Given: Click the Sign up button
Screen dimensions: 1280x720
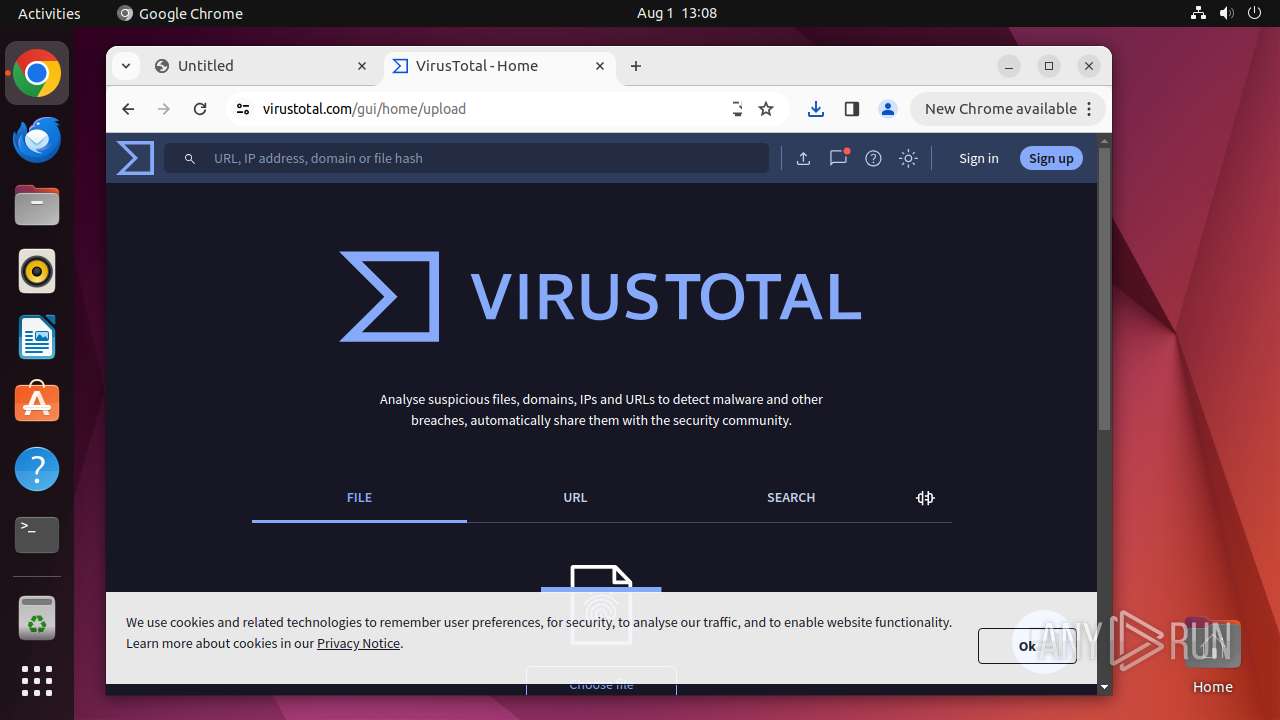Looking at the screenshot, I should point(1051,158).
